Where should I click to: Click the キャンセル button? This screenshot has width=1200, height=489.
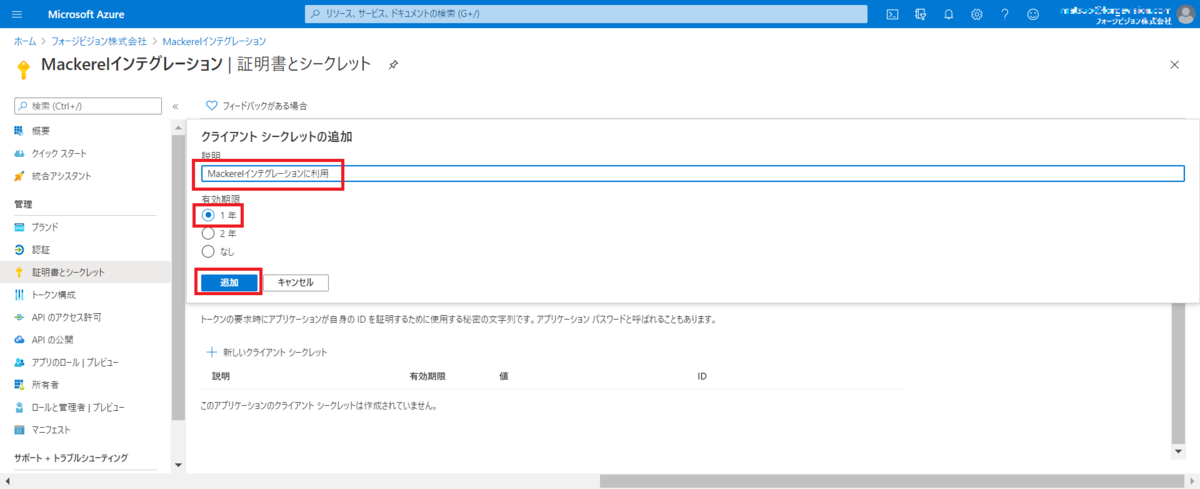(295, 283)
